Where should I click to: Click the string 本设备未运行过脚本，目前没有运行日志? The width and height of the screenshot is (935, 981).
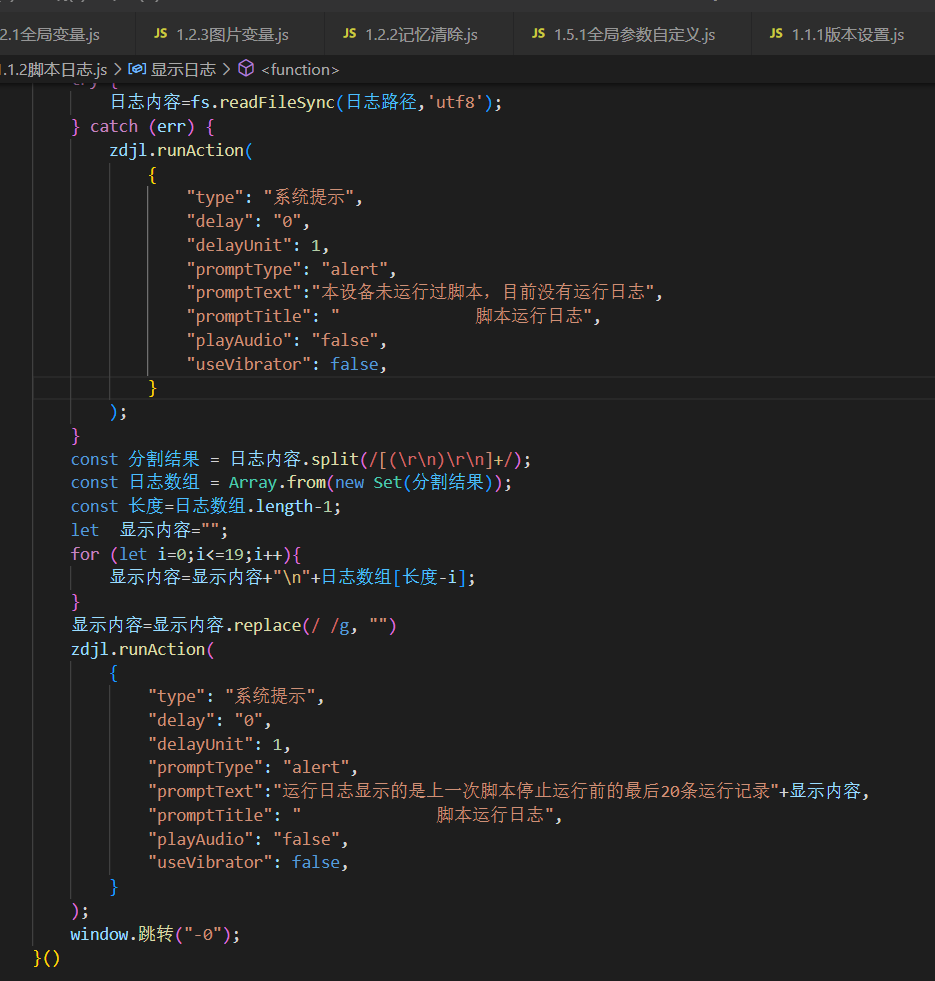(x=487, y=292)
